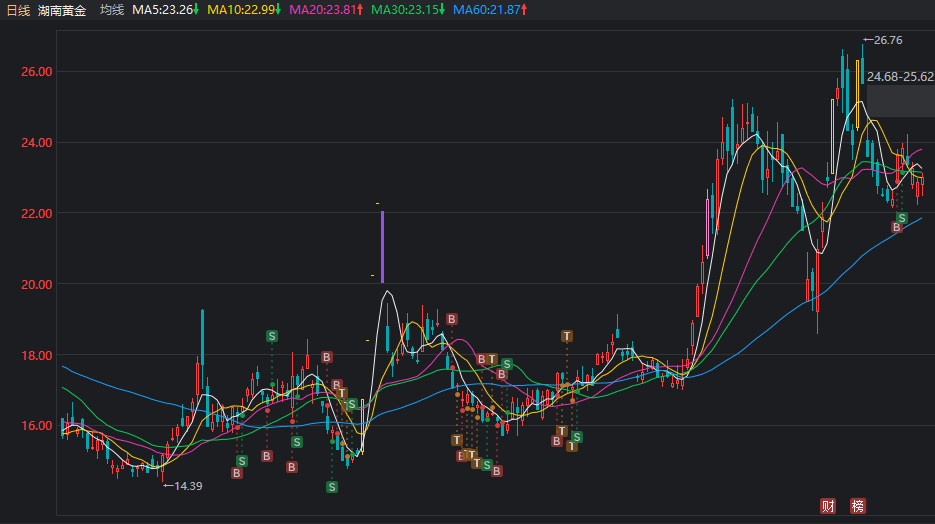This screenshot has height=524, width=935.
Task: Click the 26.76 high price label
Action: pos(887,40)
